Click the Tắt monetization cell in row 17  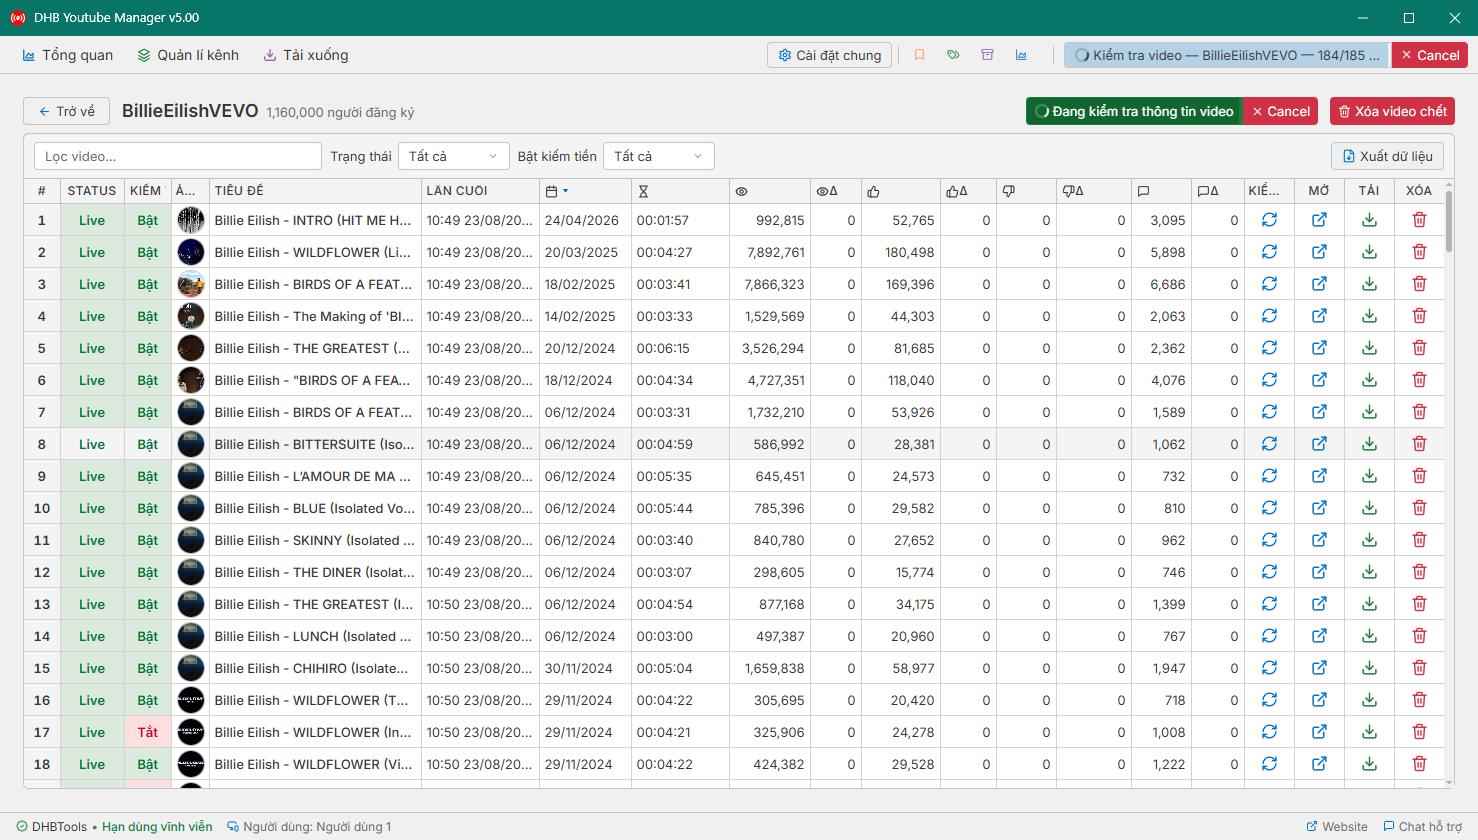[148, 732]
